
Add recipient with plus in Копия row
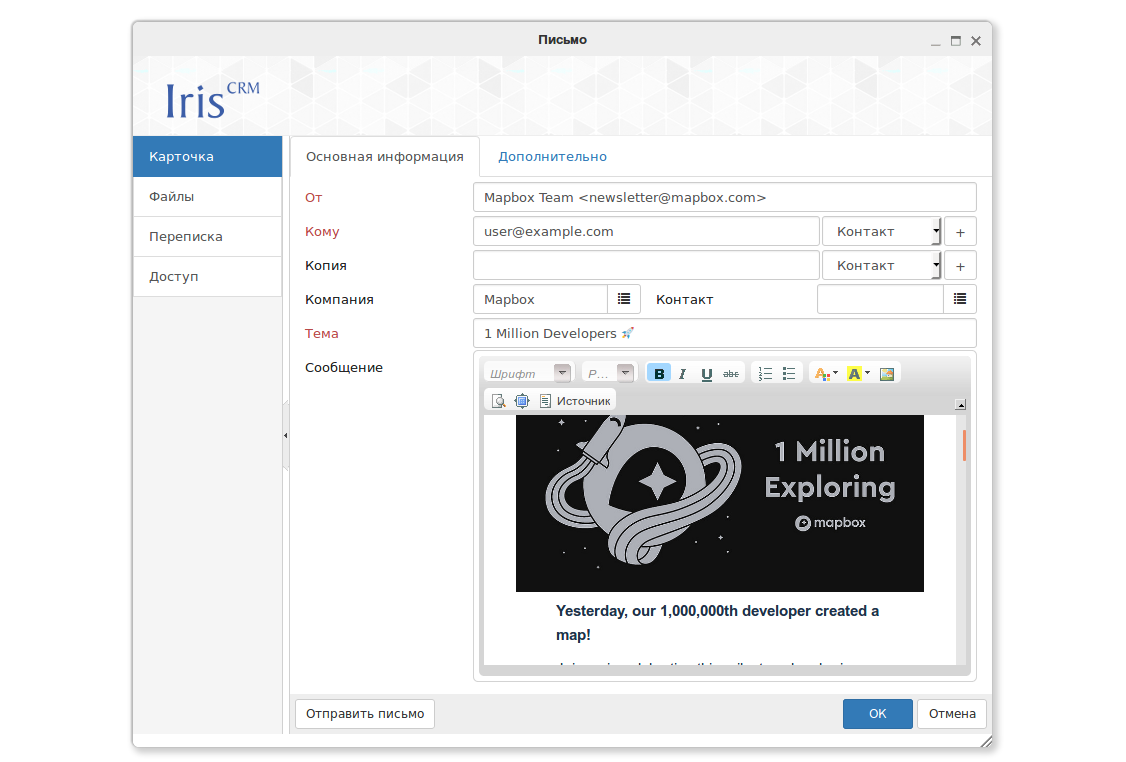point(960,266)
